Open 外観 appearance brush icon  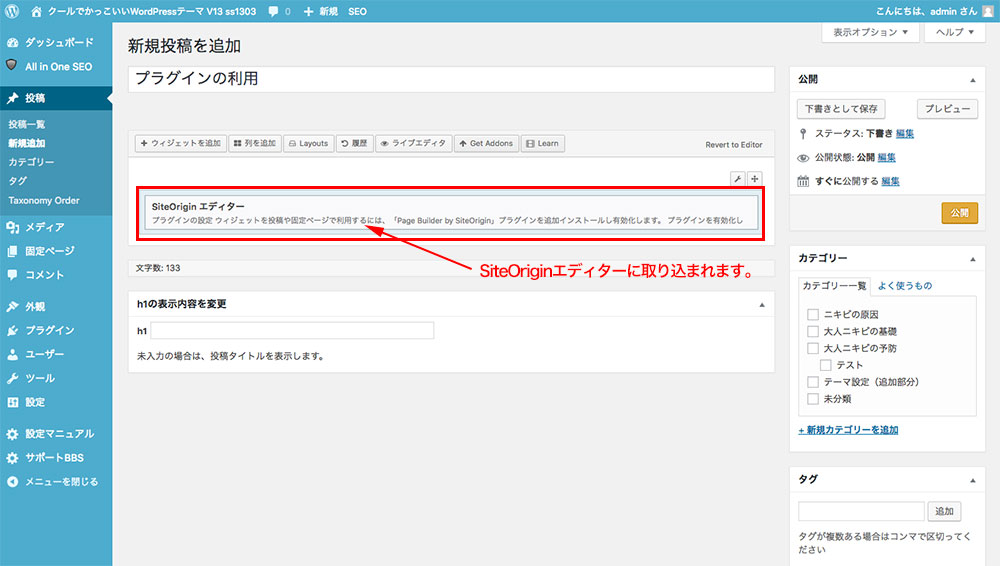tap(12, 306)
